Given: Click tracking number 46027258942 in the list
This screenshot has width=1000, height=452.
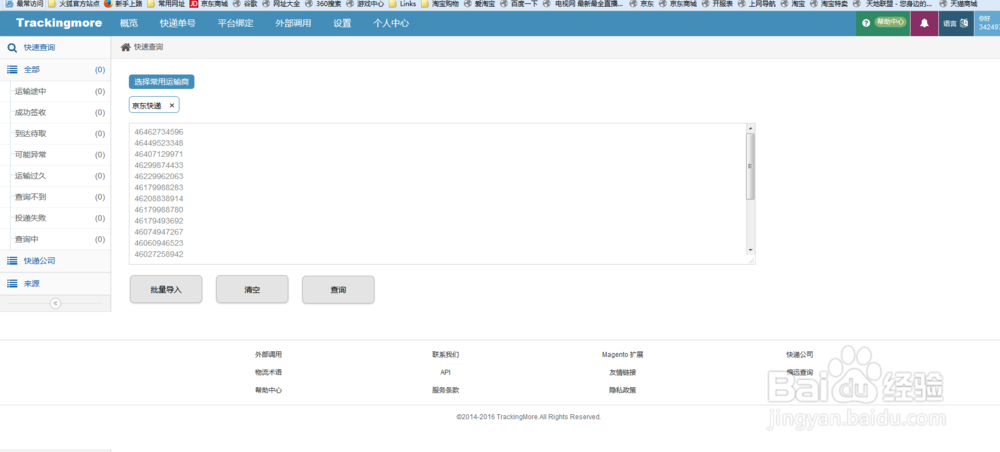Looking at the screenshot, I should click(x=159, y=254).
